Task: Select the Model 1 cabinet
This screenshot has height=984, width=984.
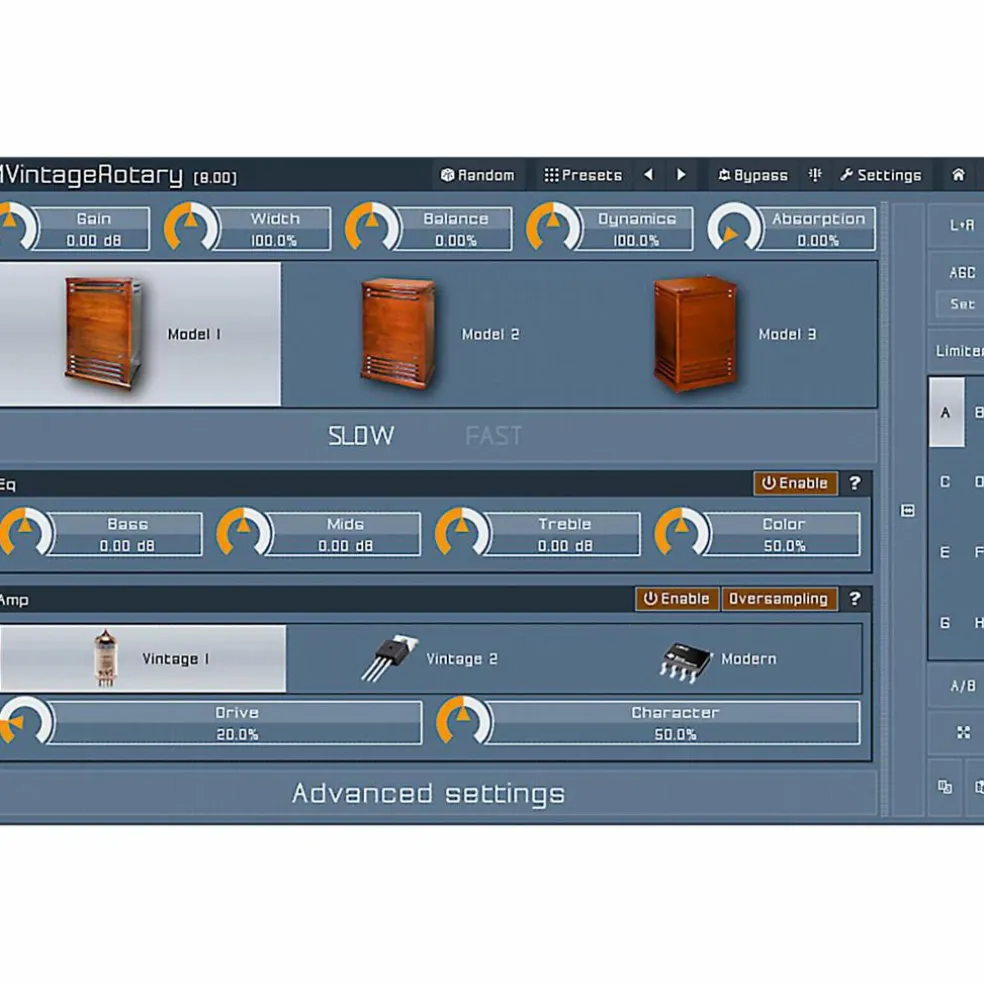Action: click(x=140, y=334)
